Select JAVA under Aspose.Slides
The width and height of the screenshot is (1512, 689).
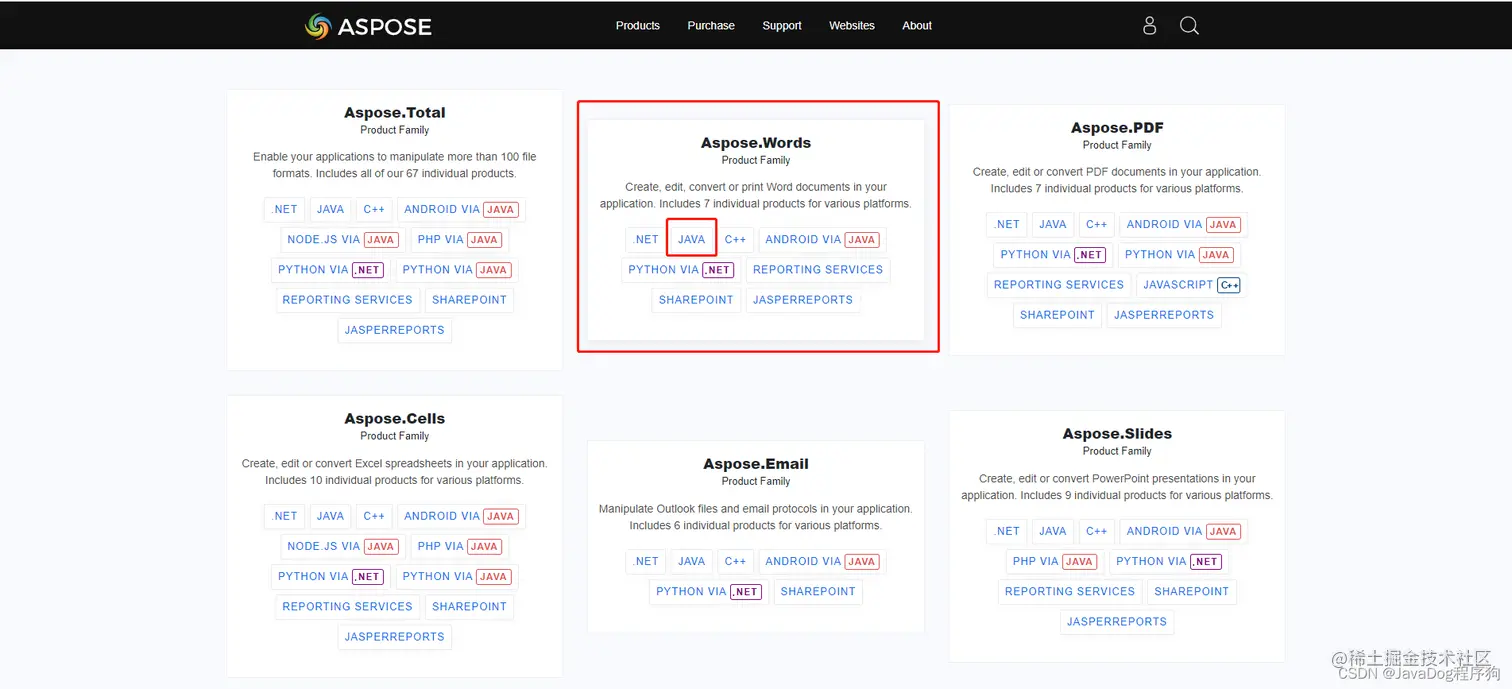(x=1053, y=532)
